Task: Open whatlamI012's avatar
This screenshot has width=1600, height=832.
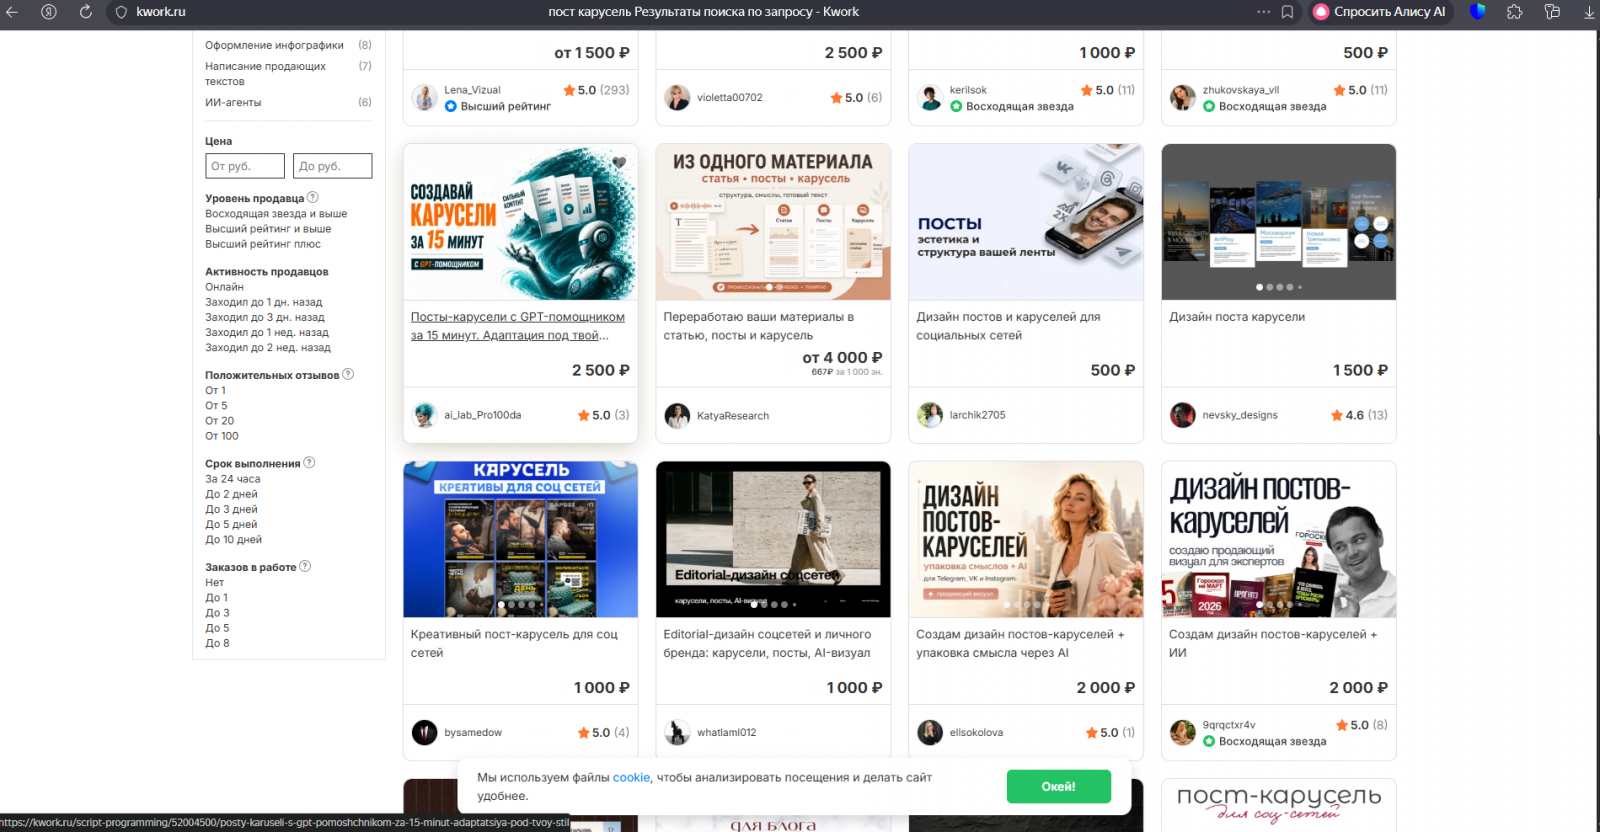Action: 678,733
